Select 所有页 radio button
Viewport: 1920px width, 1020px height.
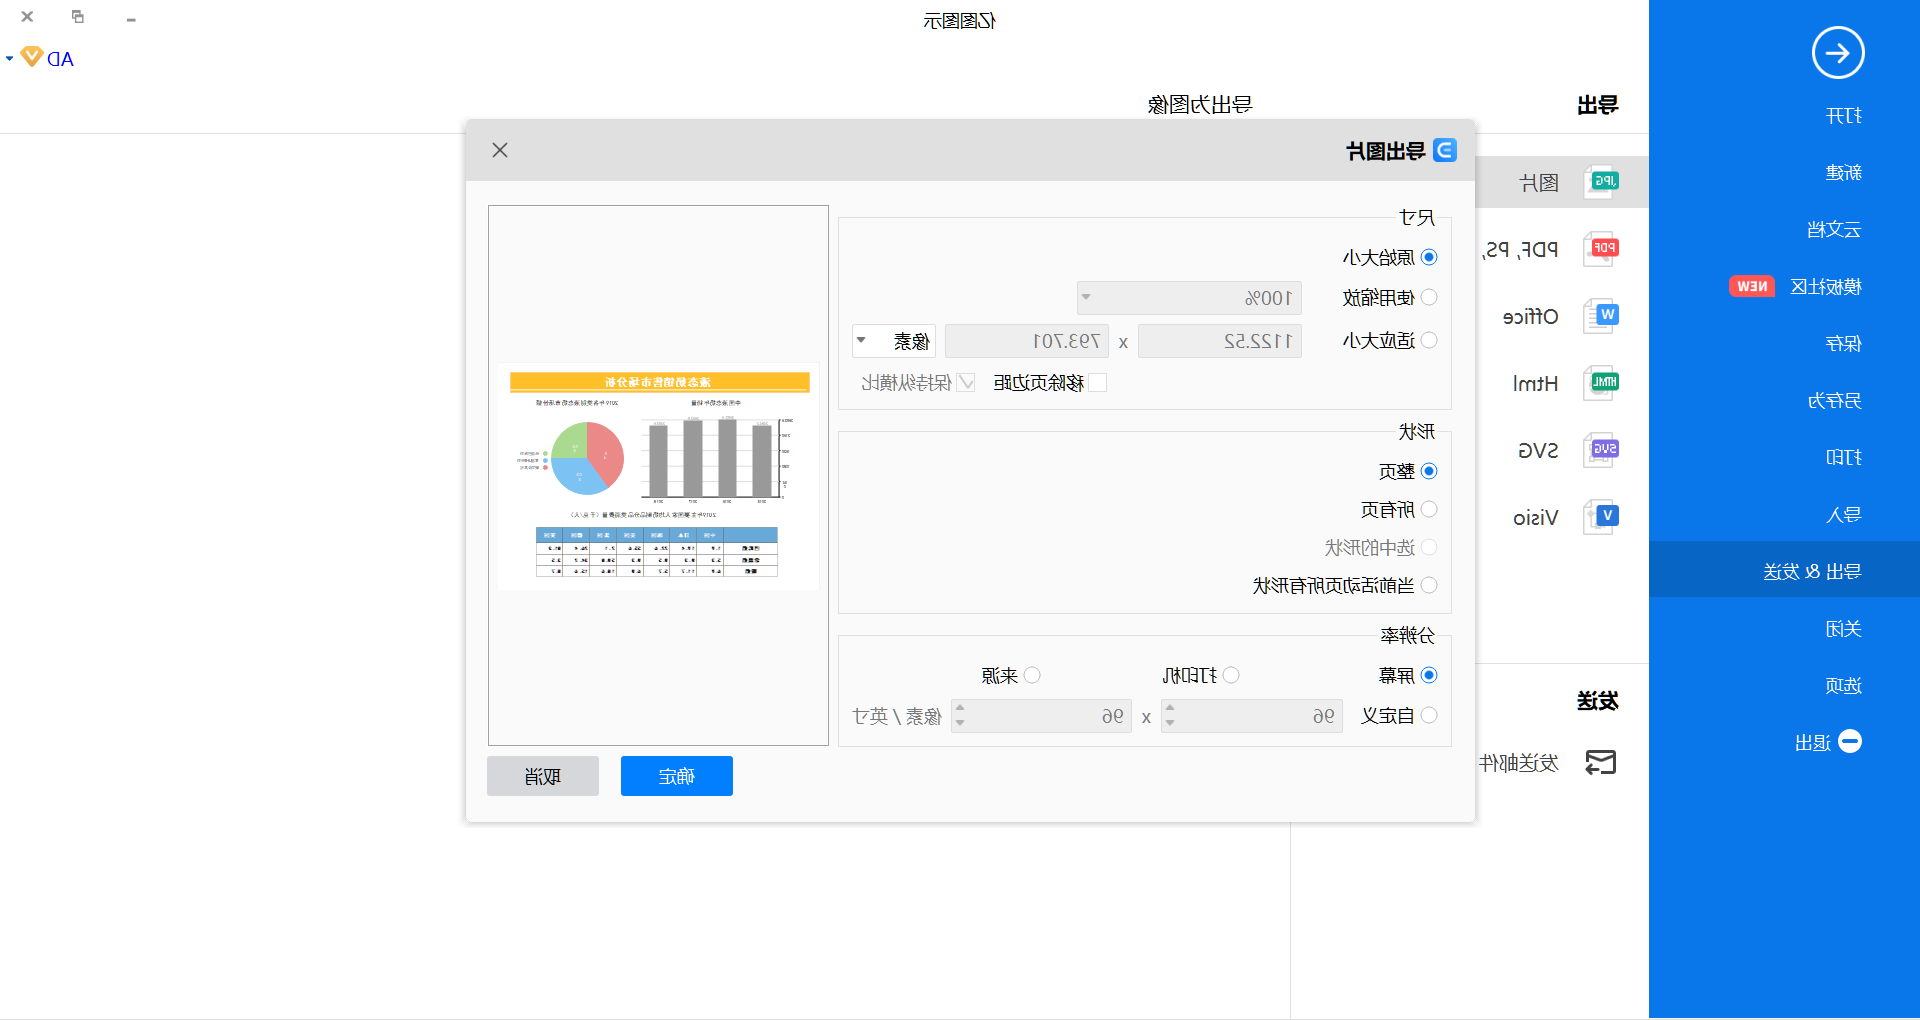pos(1429,509)
